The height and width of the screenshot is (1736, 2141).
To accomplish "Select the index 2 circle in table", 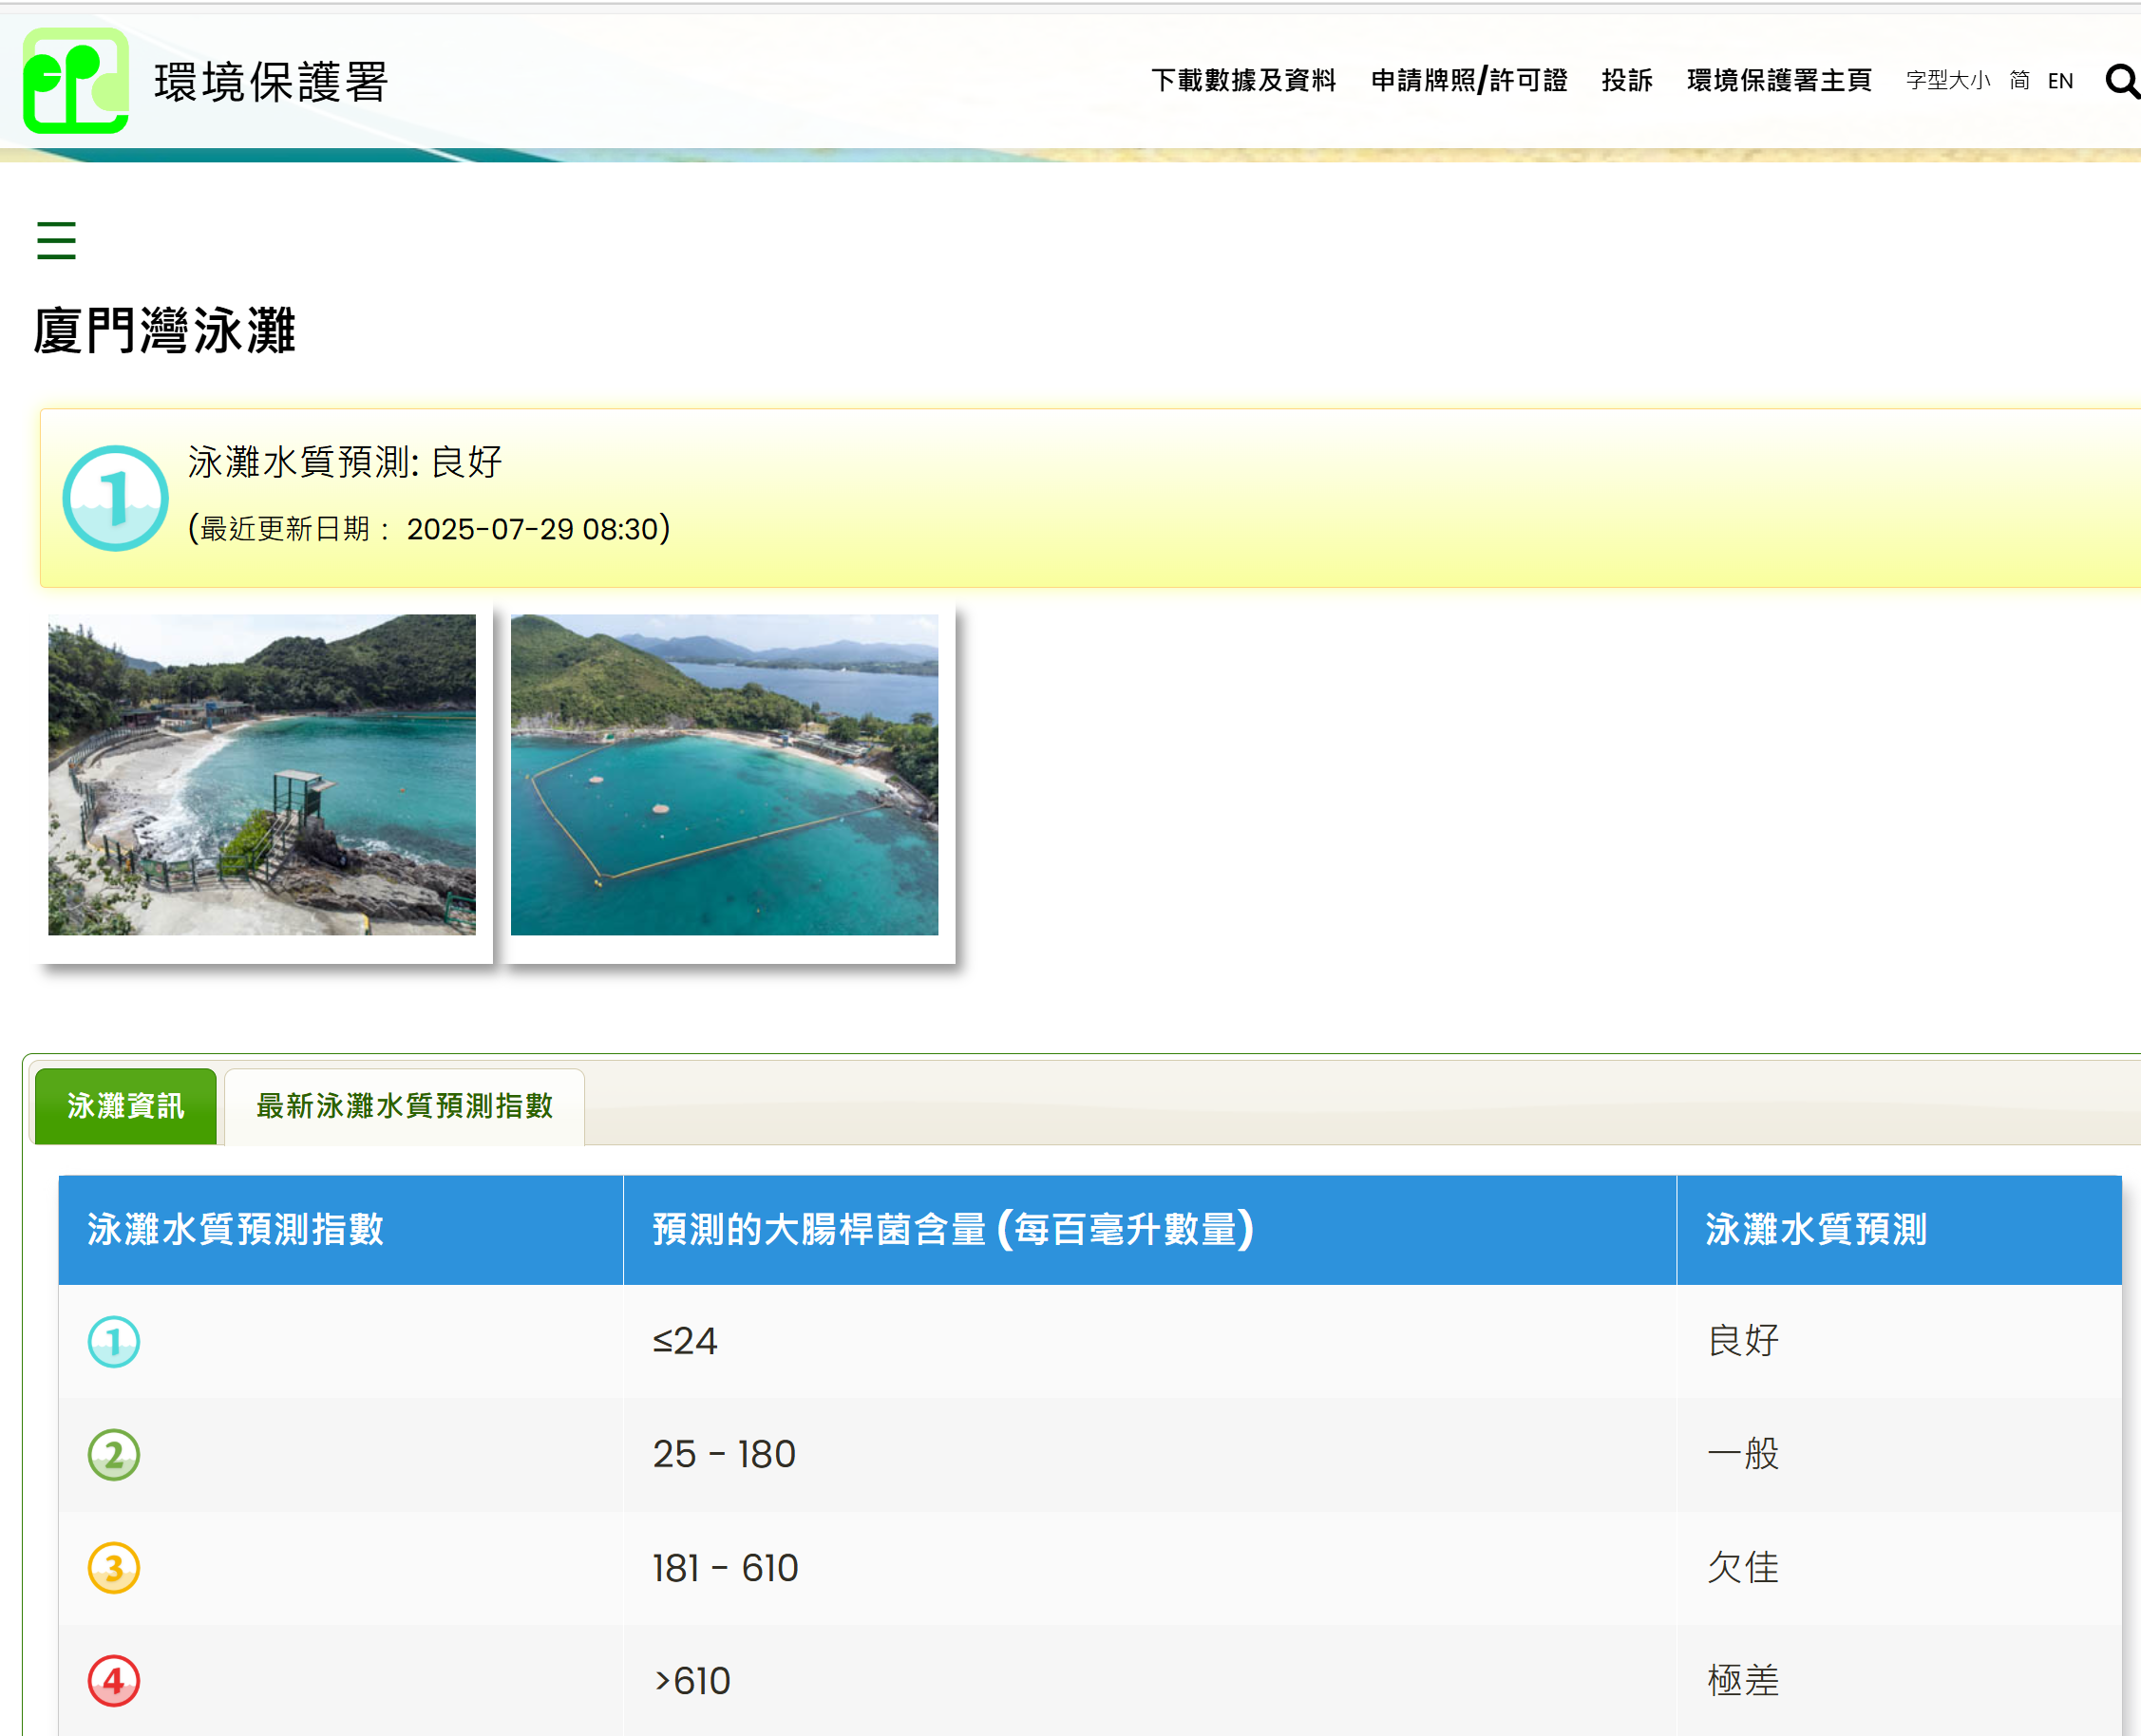I will tap(113, 1453).
